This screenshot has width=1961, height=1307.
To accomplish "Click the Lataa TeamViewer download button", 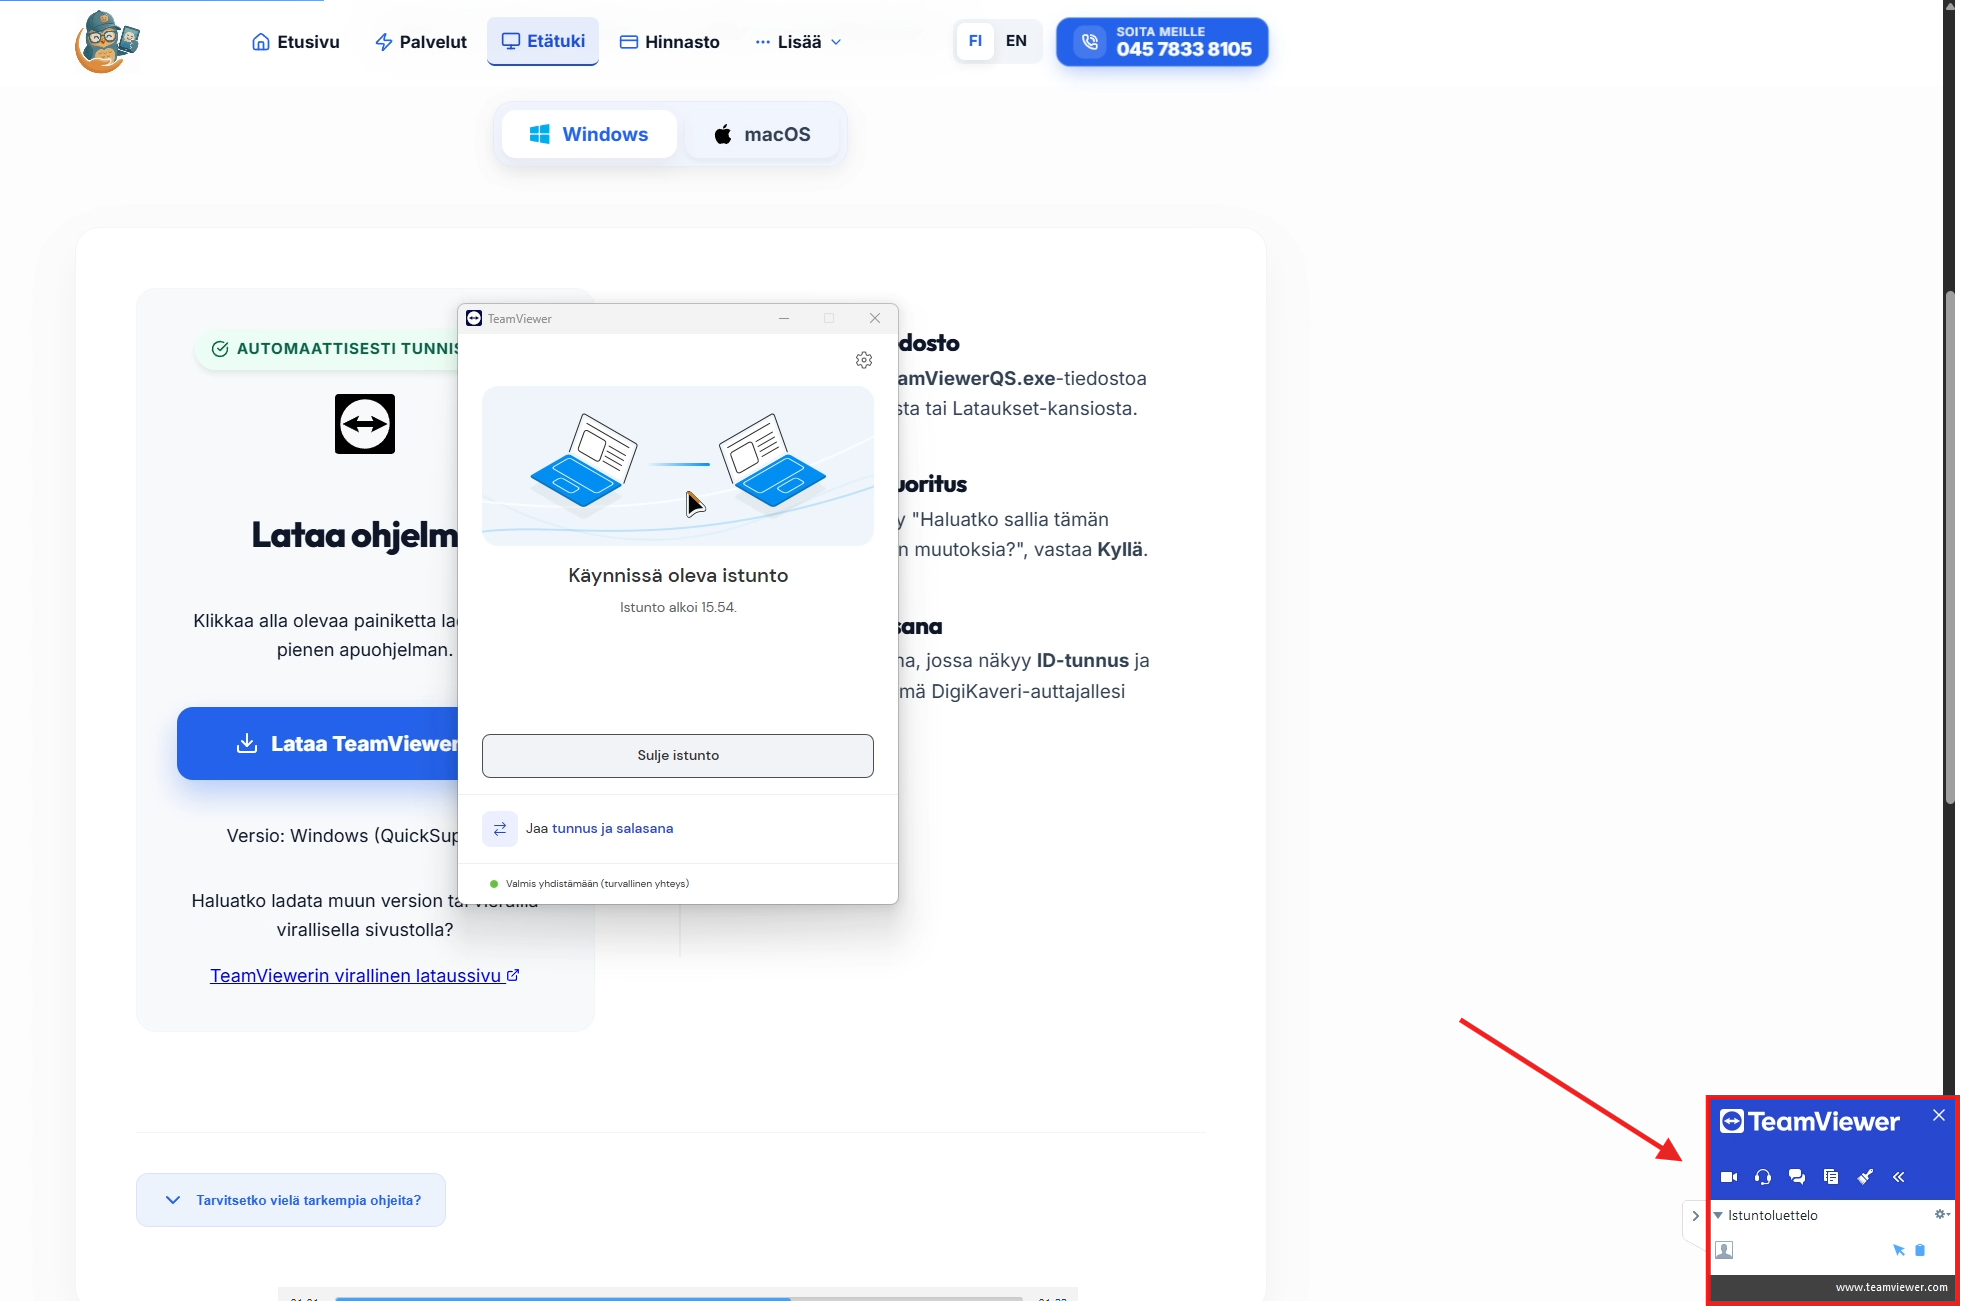I will 318,744.
